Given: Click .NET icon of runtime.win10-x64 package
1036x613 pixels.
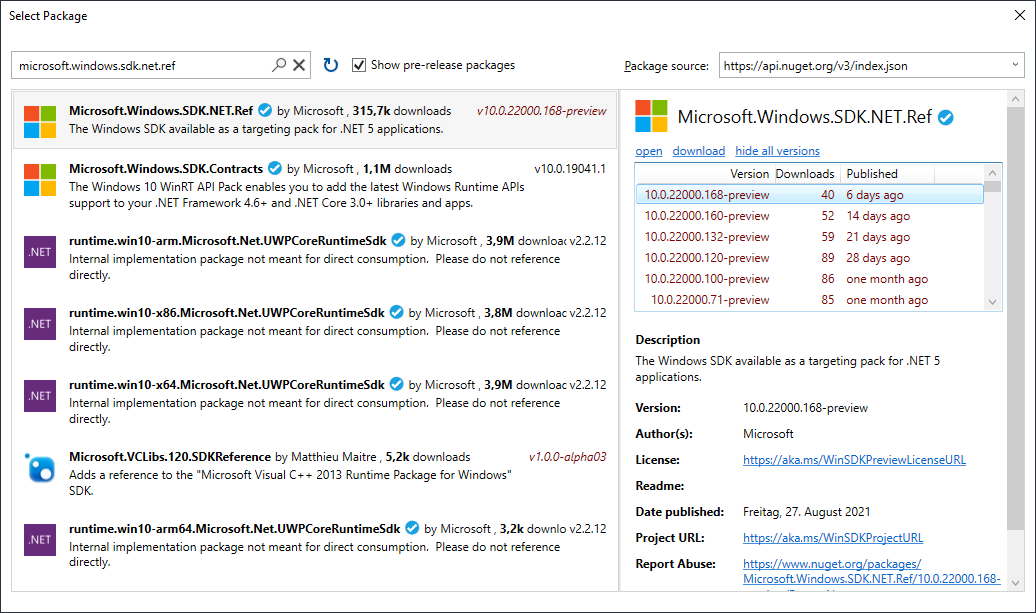Looking at the screenshot, I should coord(40,396).
